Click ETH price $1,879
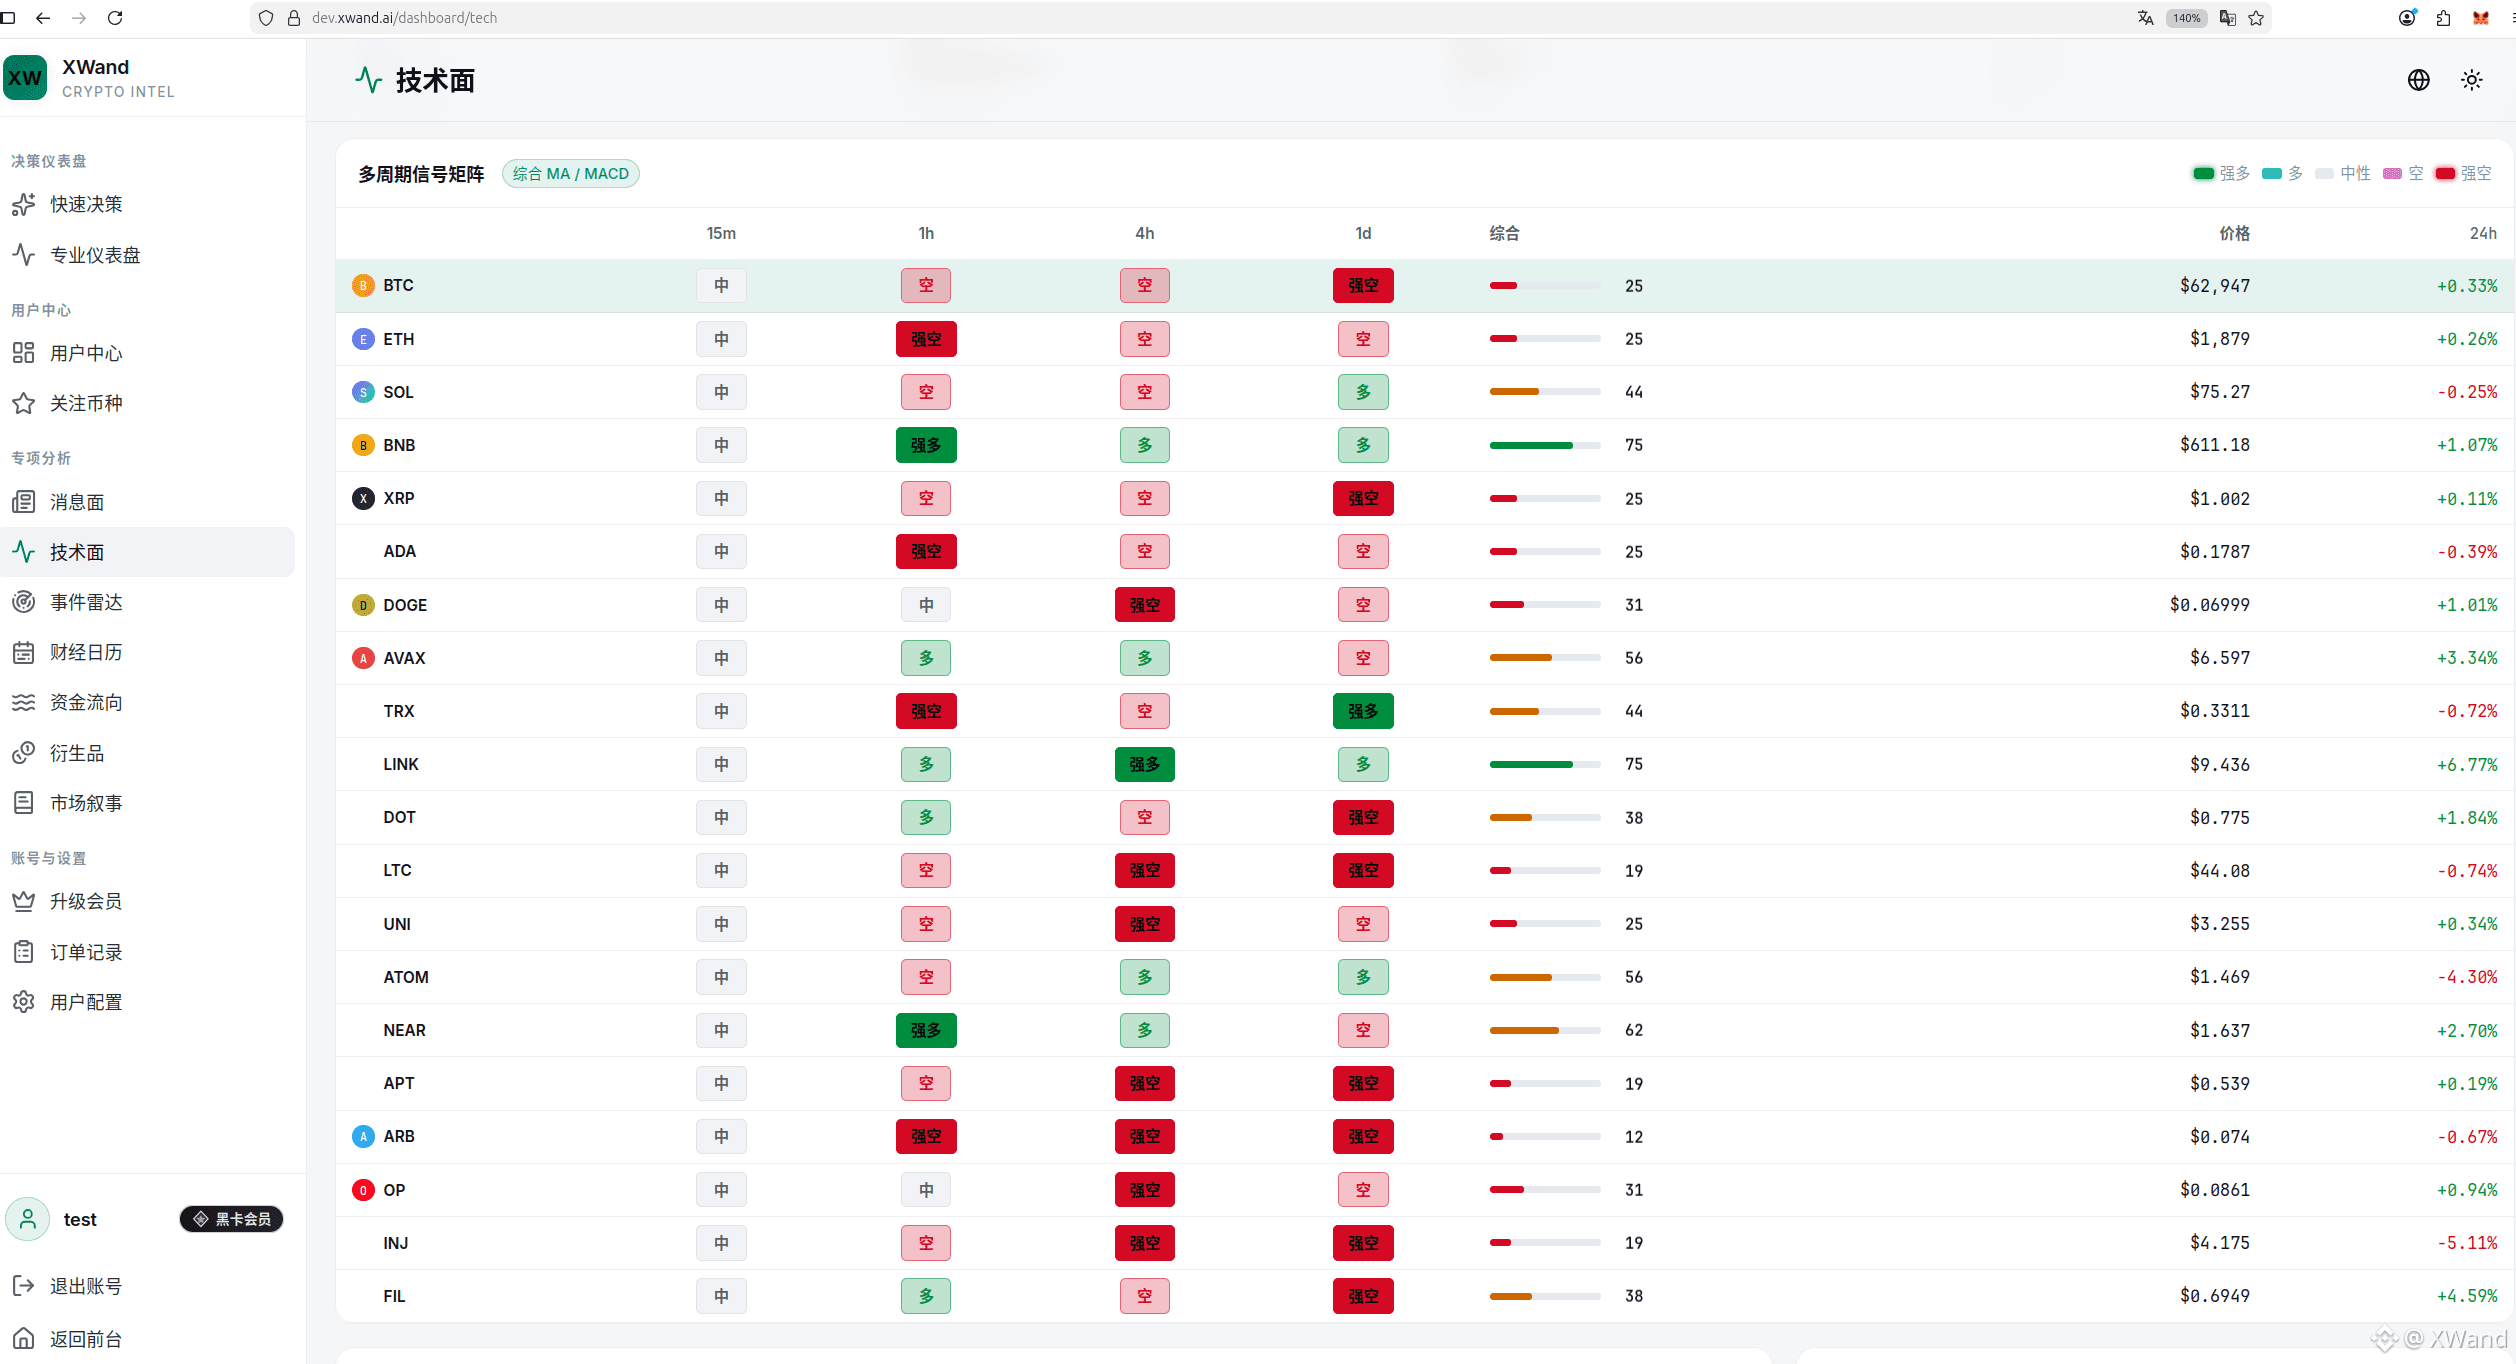 (x=2219, y=339)
